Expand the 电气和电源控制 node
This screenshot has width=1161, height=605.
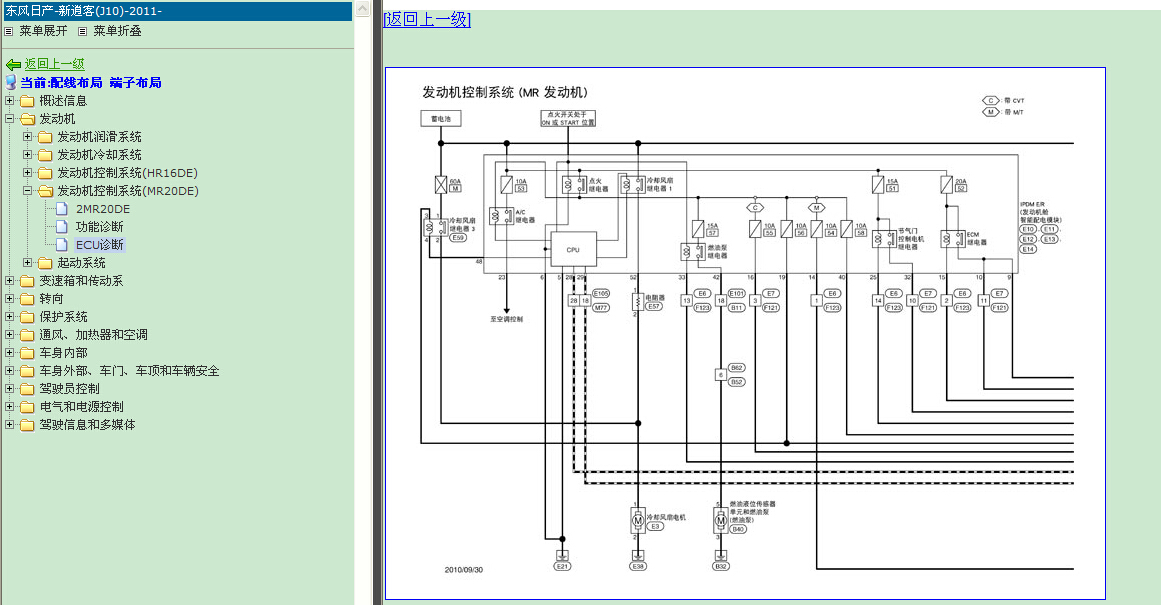click(10, 407)
